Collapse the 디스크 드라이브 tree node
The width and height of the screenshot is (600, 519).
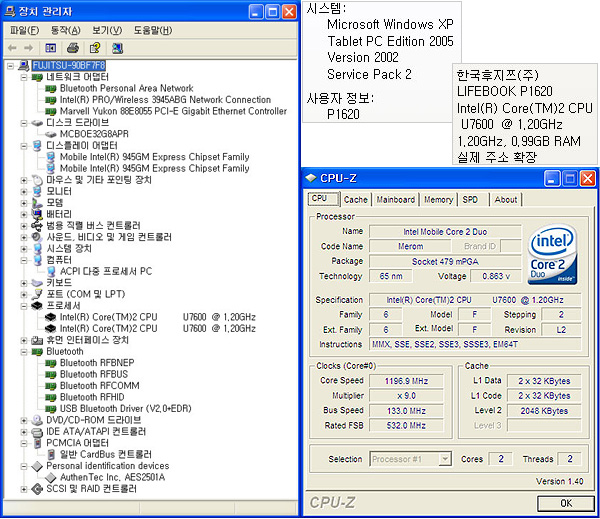[x=24, y=123]
